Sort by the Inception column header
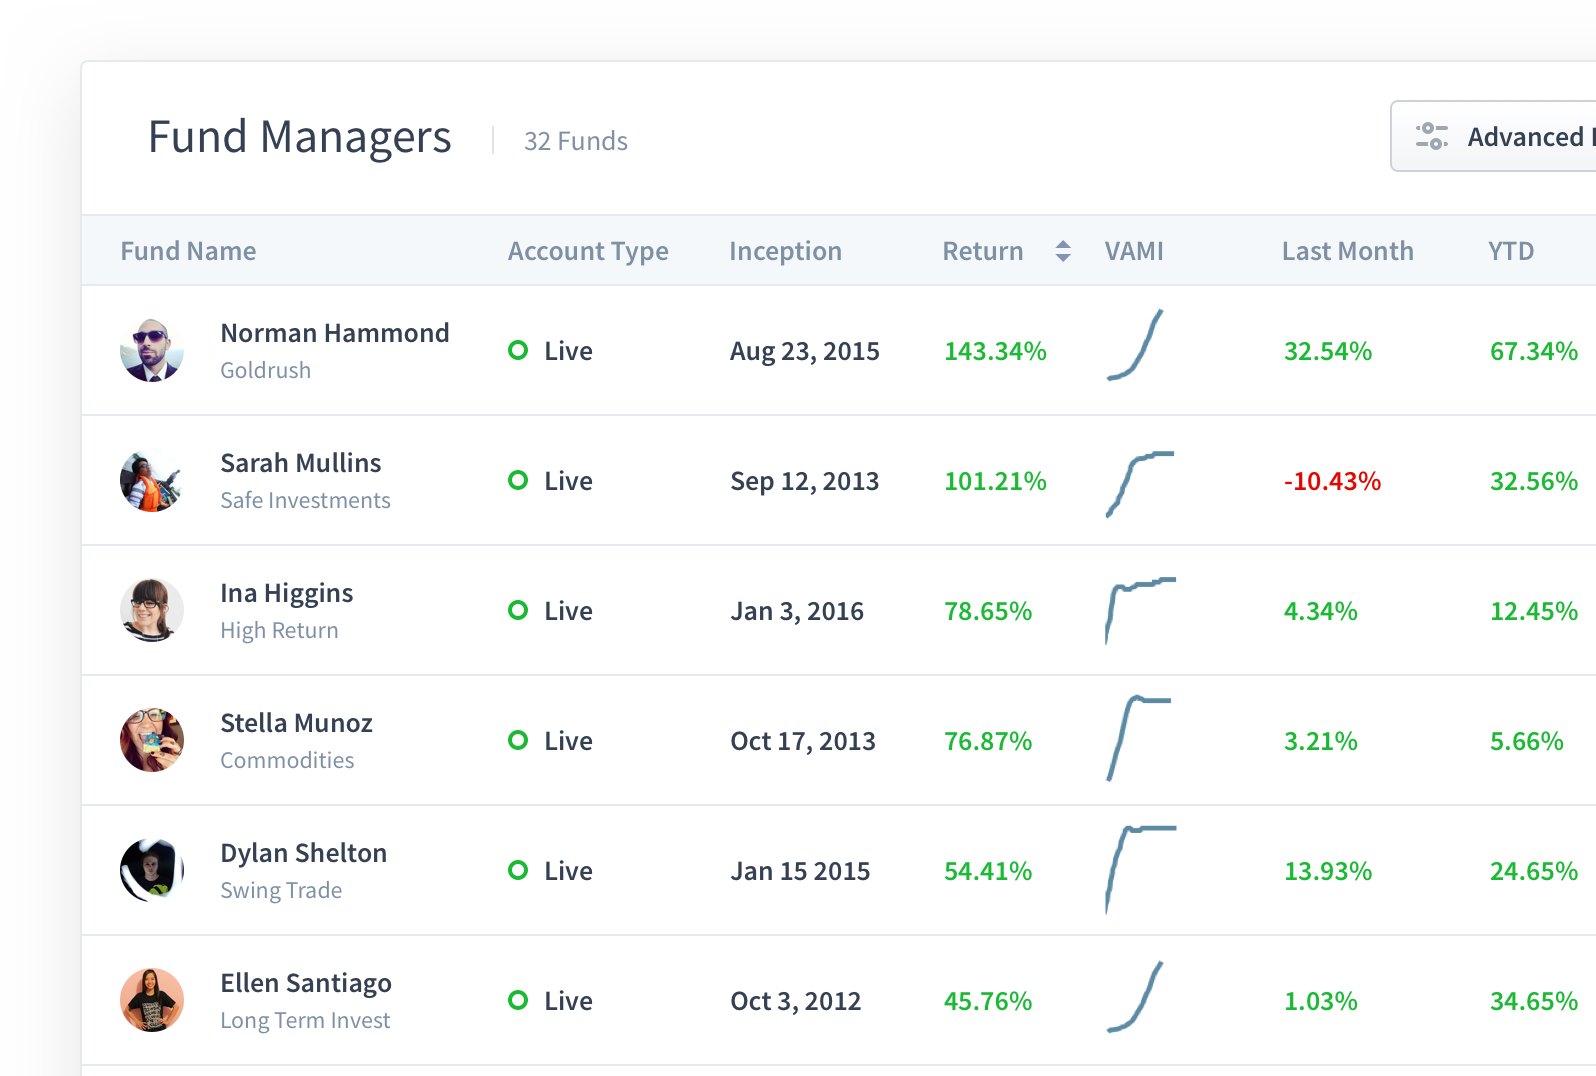The image size is (1596, 1076). 785,251
